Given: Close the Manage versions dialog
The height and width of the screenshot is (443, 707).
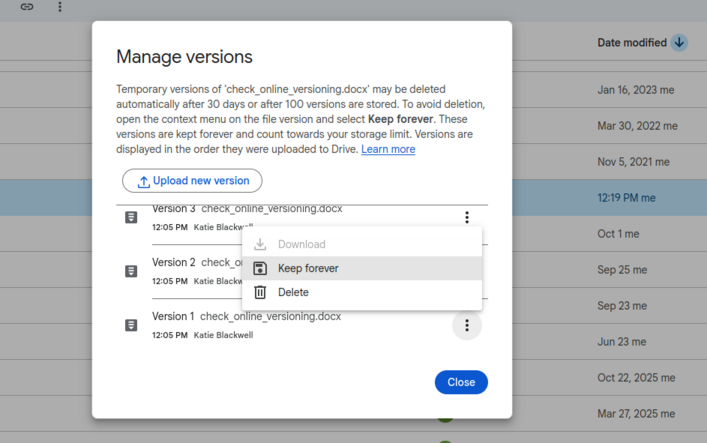Looking at the screenshot, I should click(x=461, y=382).
